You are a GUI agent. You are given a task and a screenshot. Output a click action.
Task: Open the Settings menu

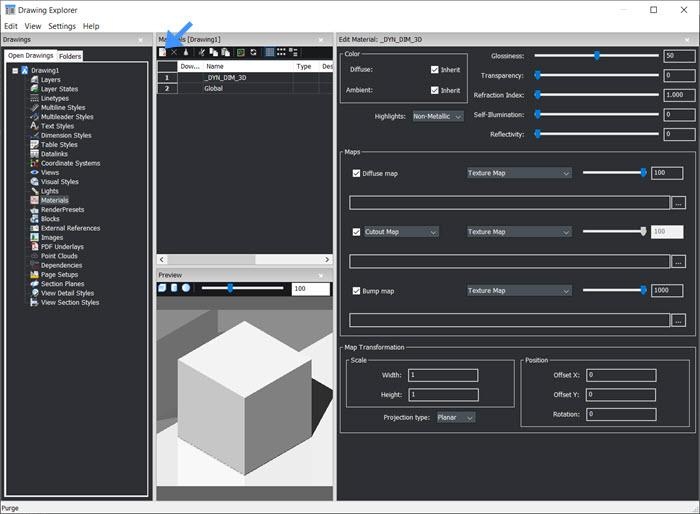coord(62,25)
